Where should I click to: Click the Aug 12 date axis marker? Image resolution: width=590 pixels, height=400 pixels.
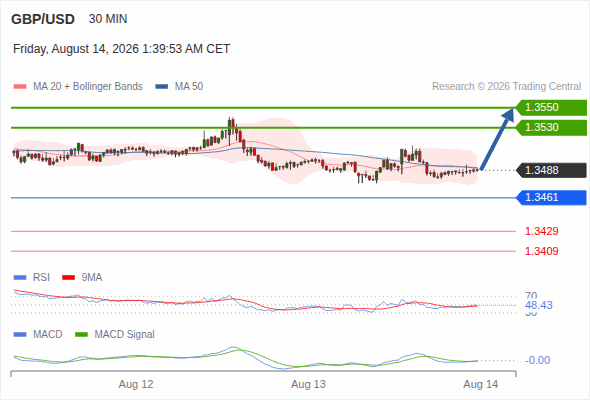[x=136, y=385]
